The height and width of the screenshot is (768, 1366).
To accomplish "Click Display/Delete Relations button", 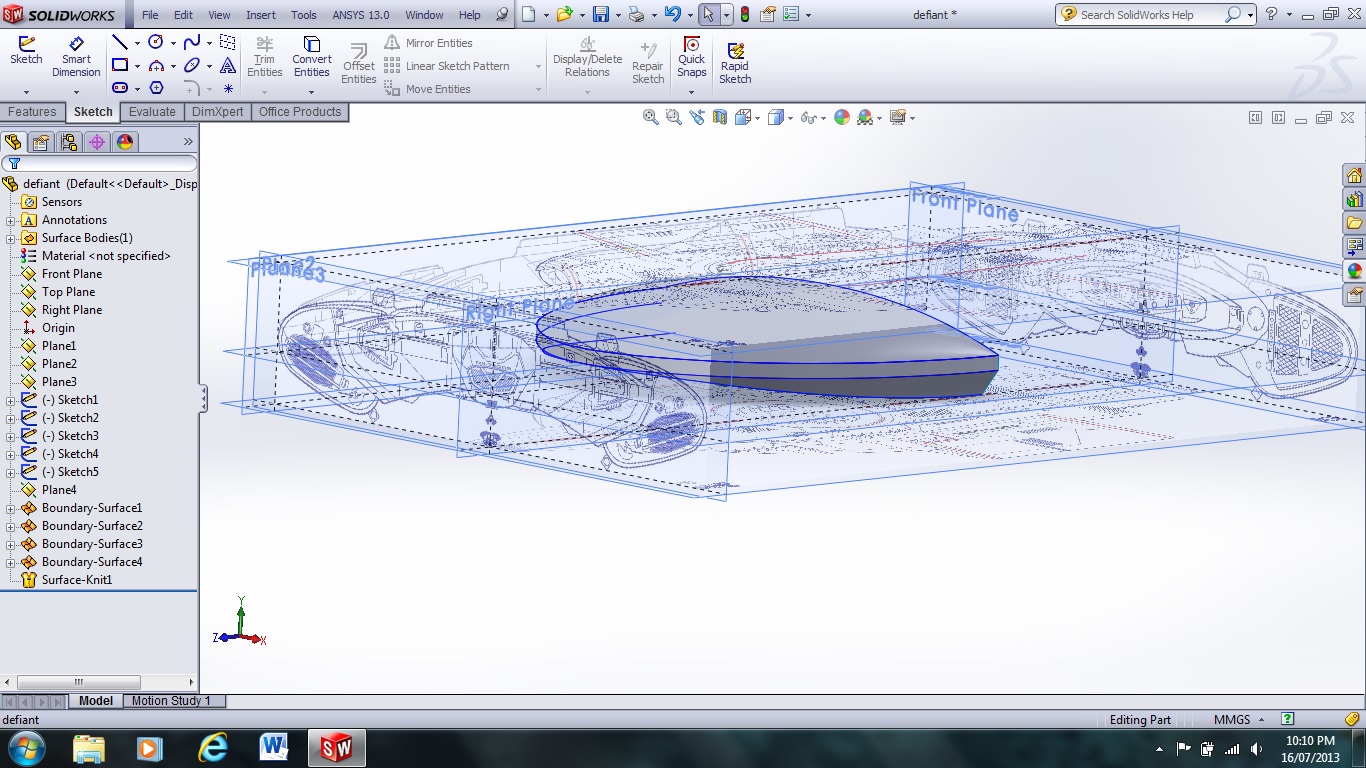I will 587,57.
